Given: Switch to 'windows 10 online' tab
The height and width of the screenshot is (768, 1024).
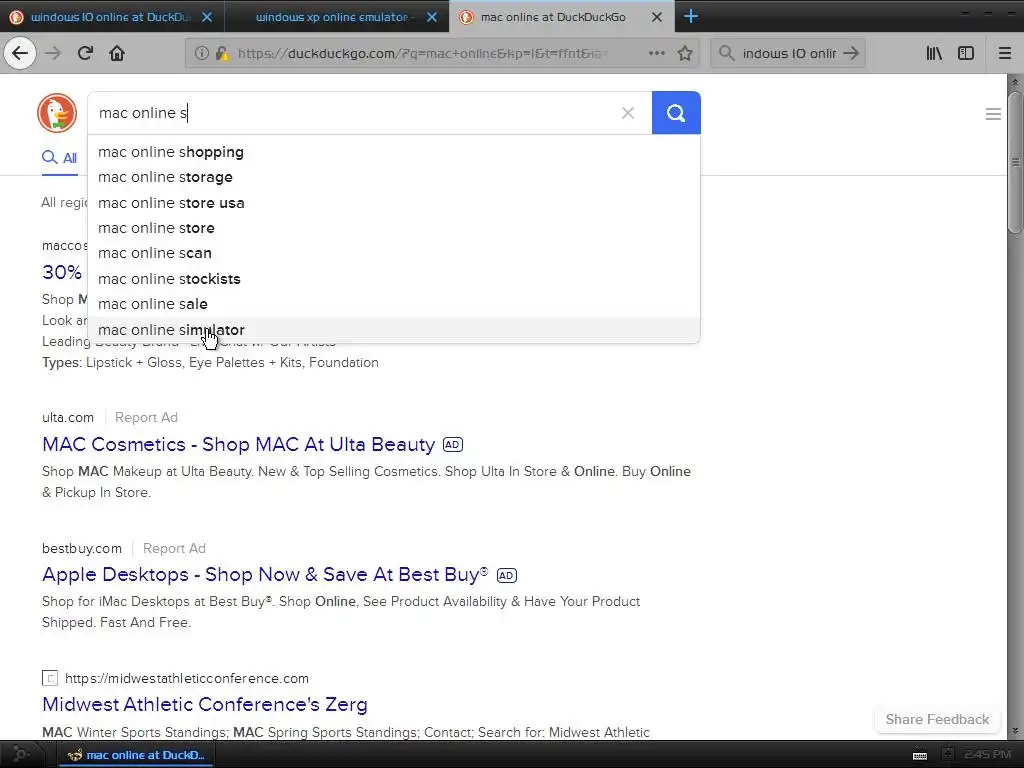Looking at the screenshot, I should click(111, 17).
